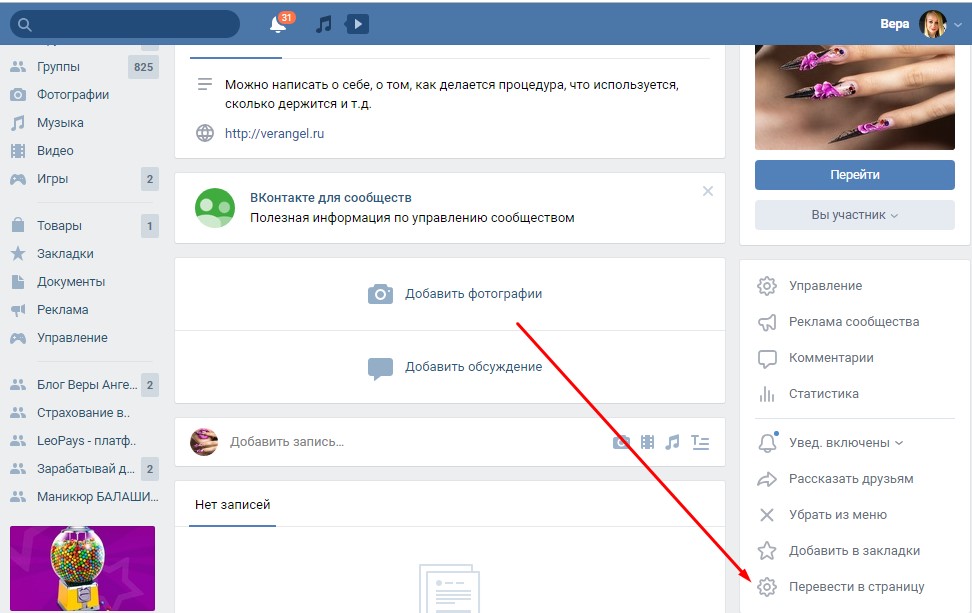This screenshot has width=972, height=613.
Task: Open article editor icon in post box
Action: (700, 442)
